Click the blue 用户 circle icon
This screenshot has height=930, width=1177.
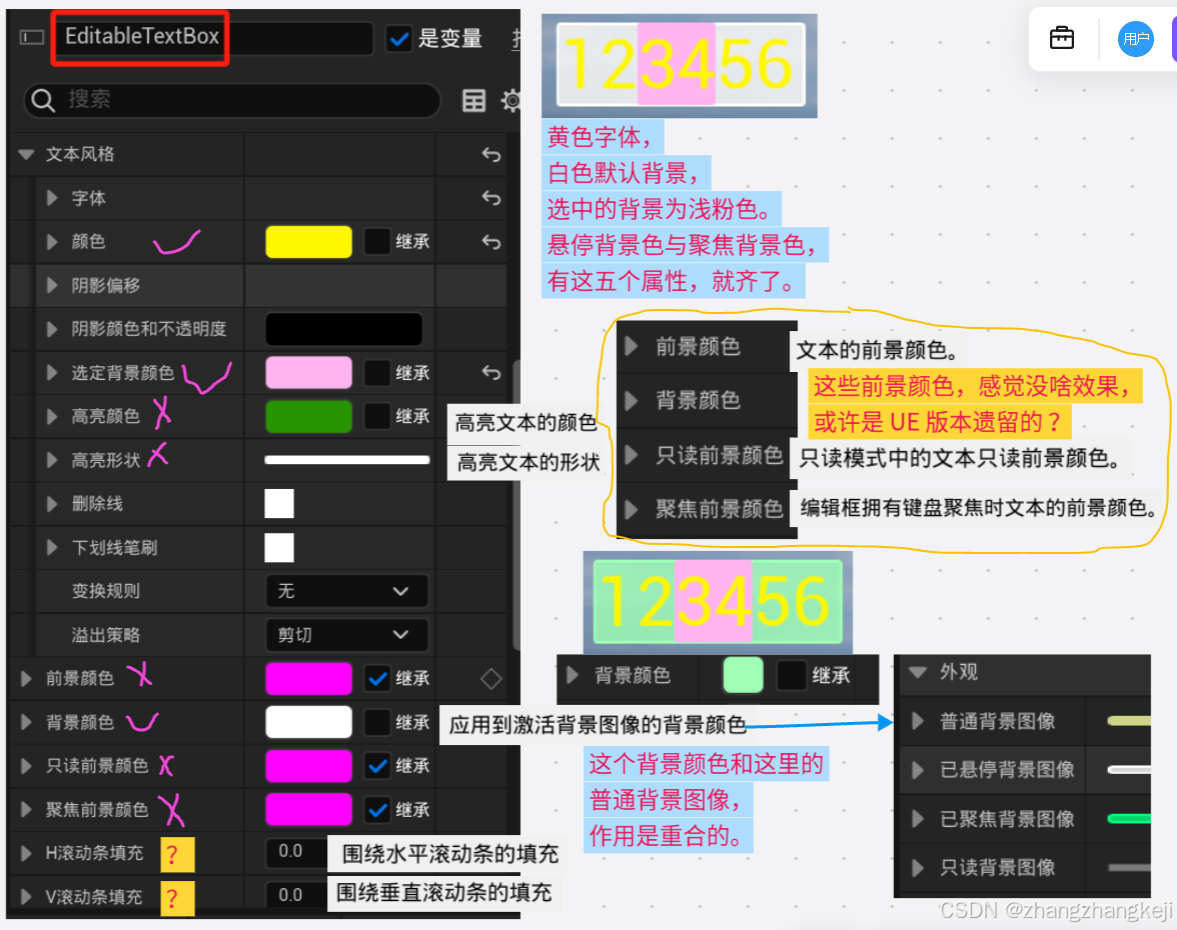(x=1135, y=39)
